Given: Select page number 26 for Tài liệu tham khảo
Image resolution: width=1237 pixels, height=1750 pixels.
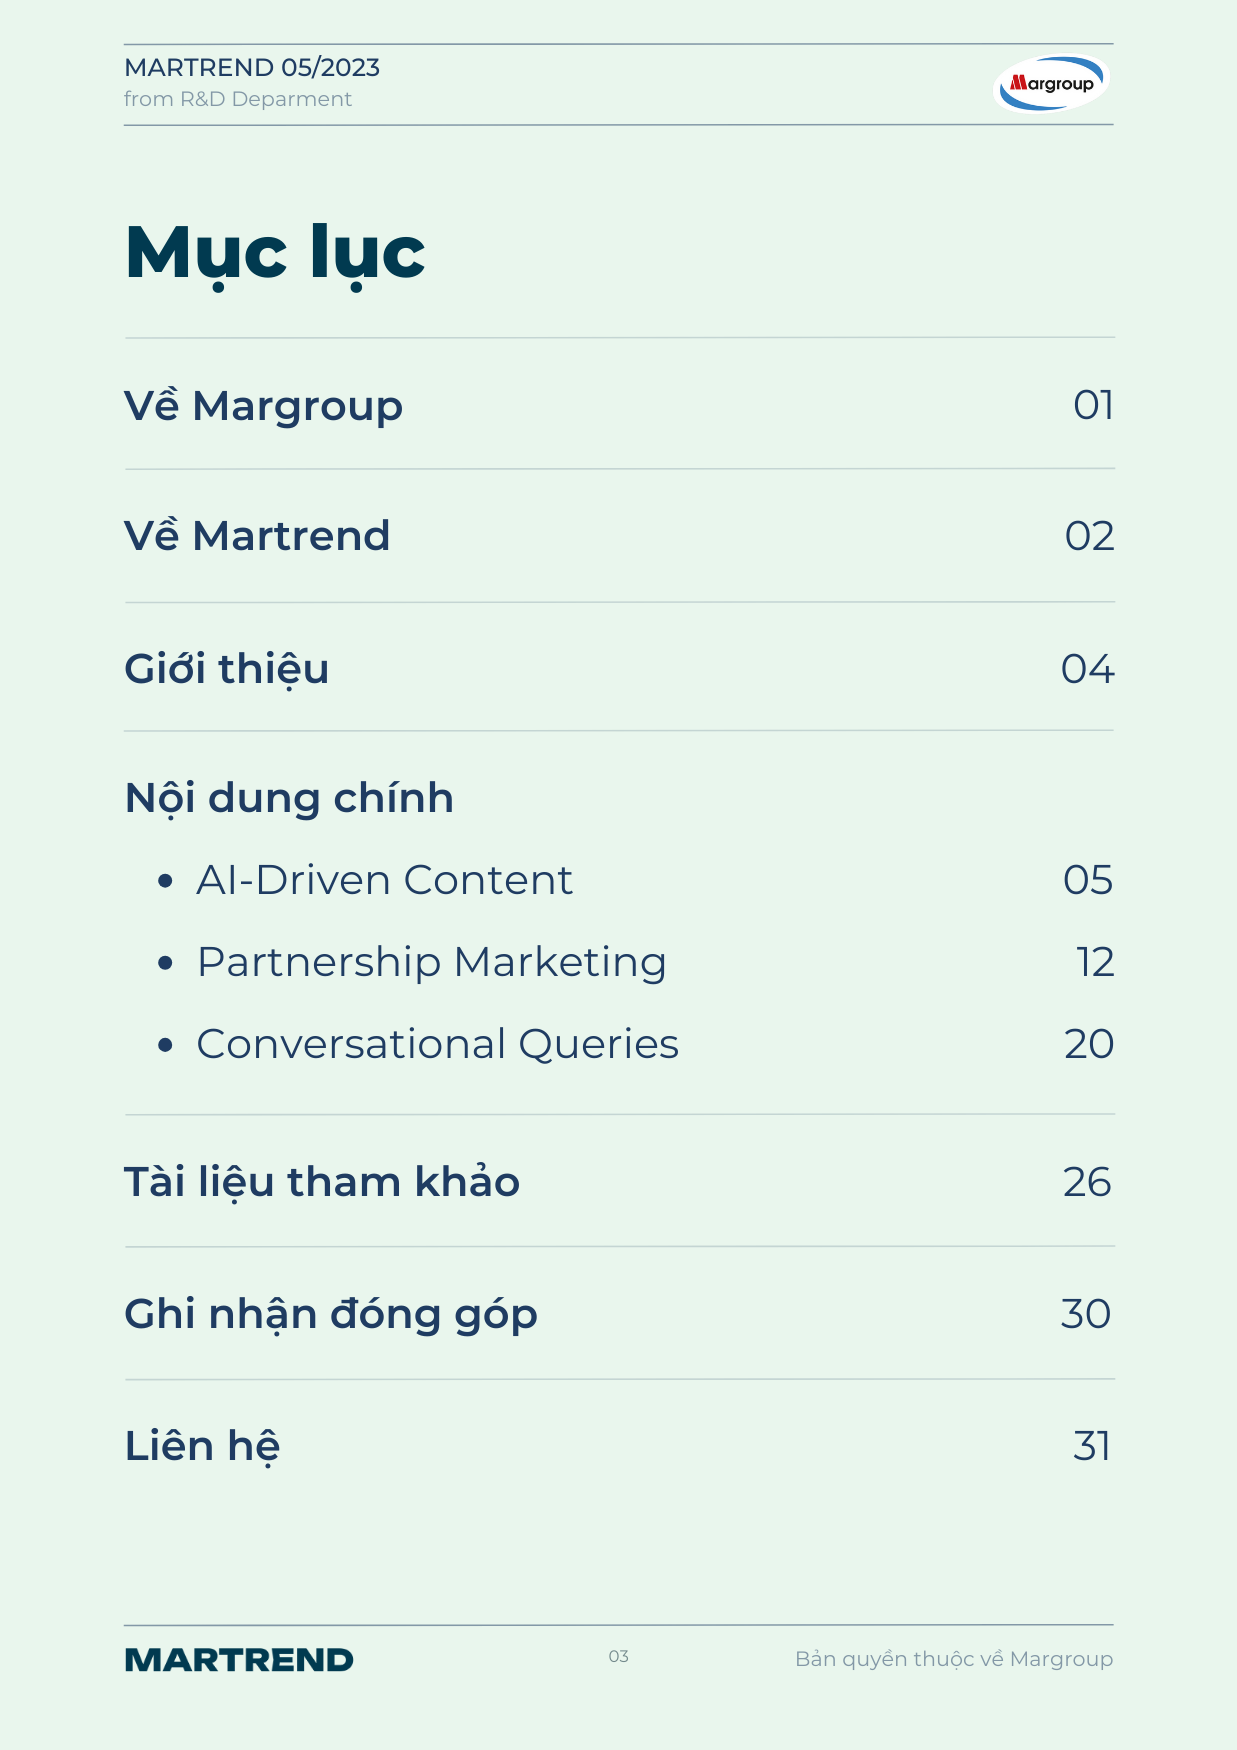Looking at the screenshot, I should pyautogui.click(x=1087, y=1182).
